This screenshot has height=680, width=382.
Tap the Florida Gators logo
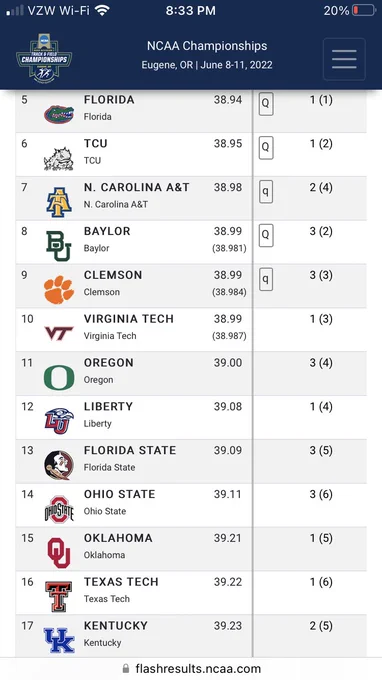pos(59,114)
